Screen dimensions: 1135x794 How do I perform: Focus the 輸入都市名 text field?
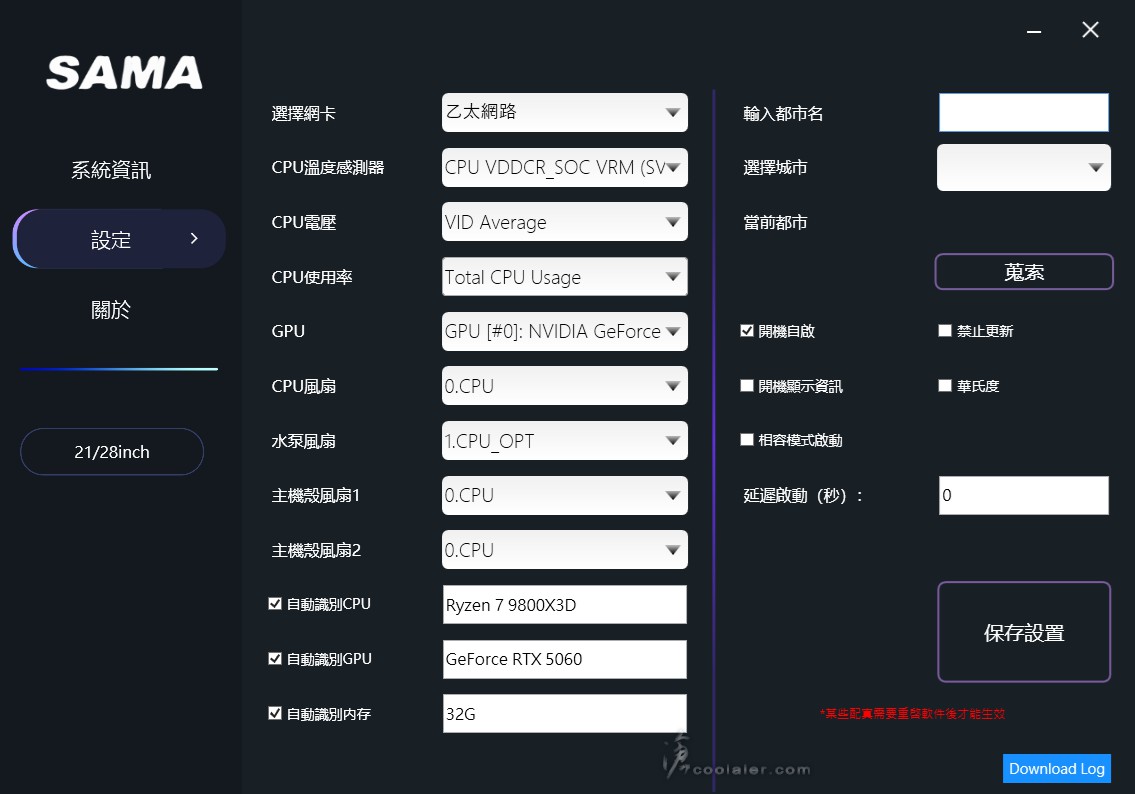pos(1024,112)
